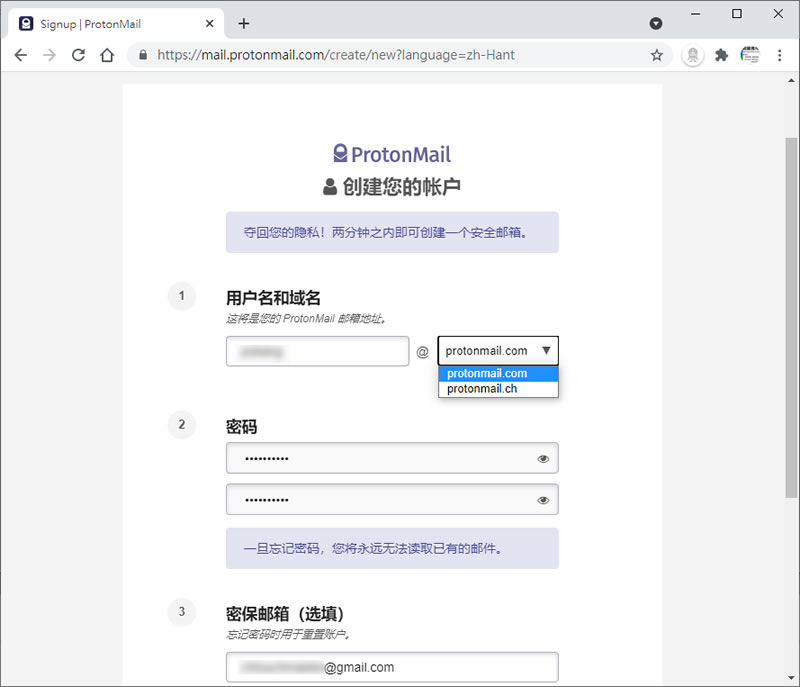The height and width of the screenshot is (687, 800).
Task: Show the first password using the eye icon
Action: click(543, 459)
